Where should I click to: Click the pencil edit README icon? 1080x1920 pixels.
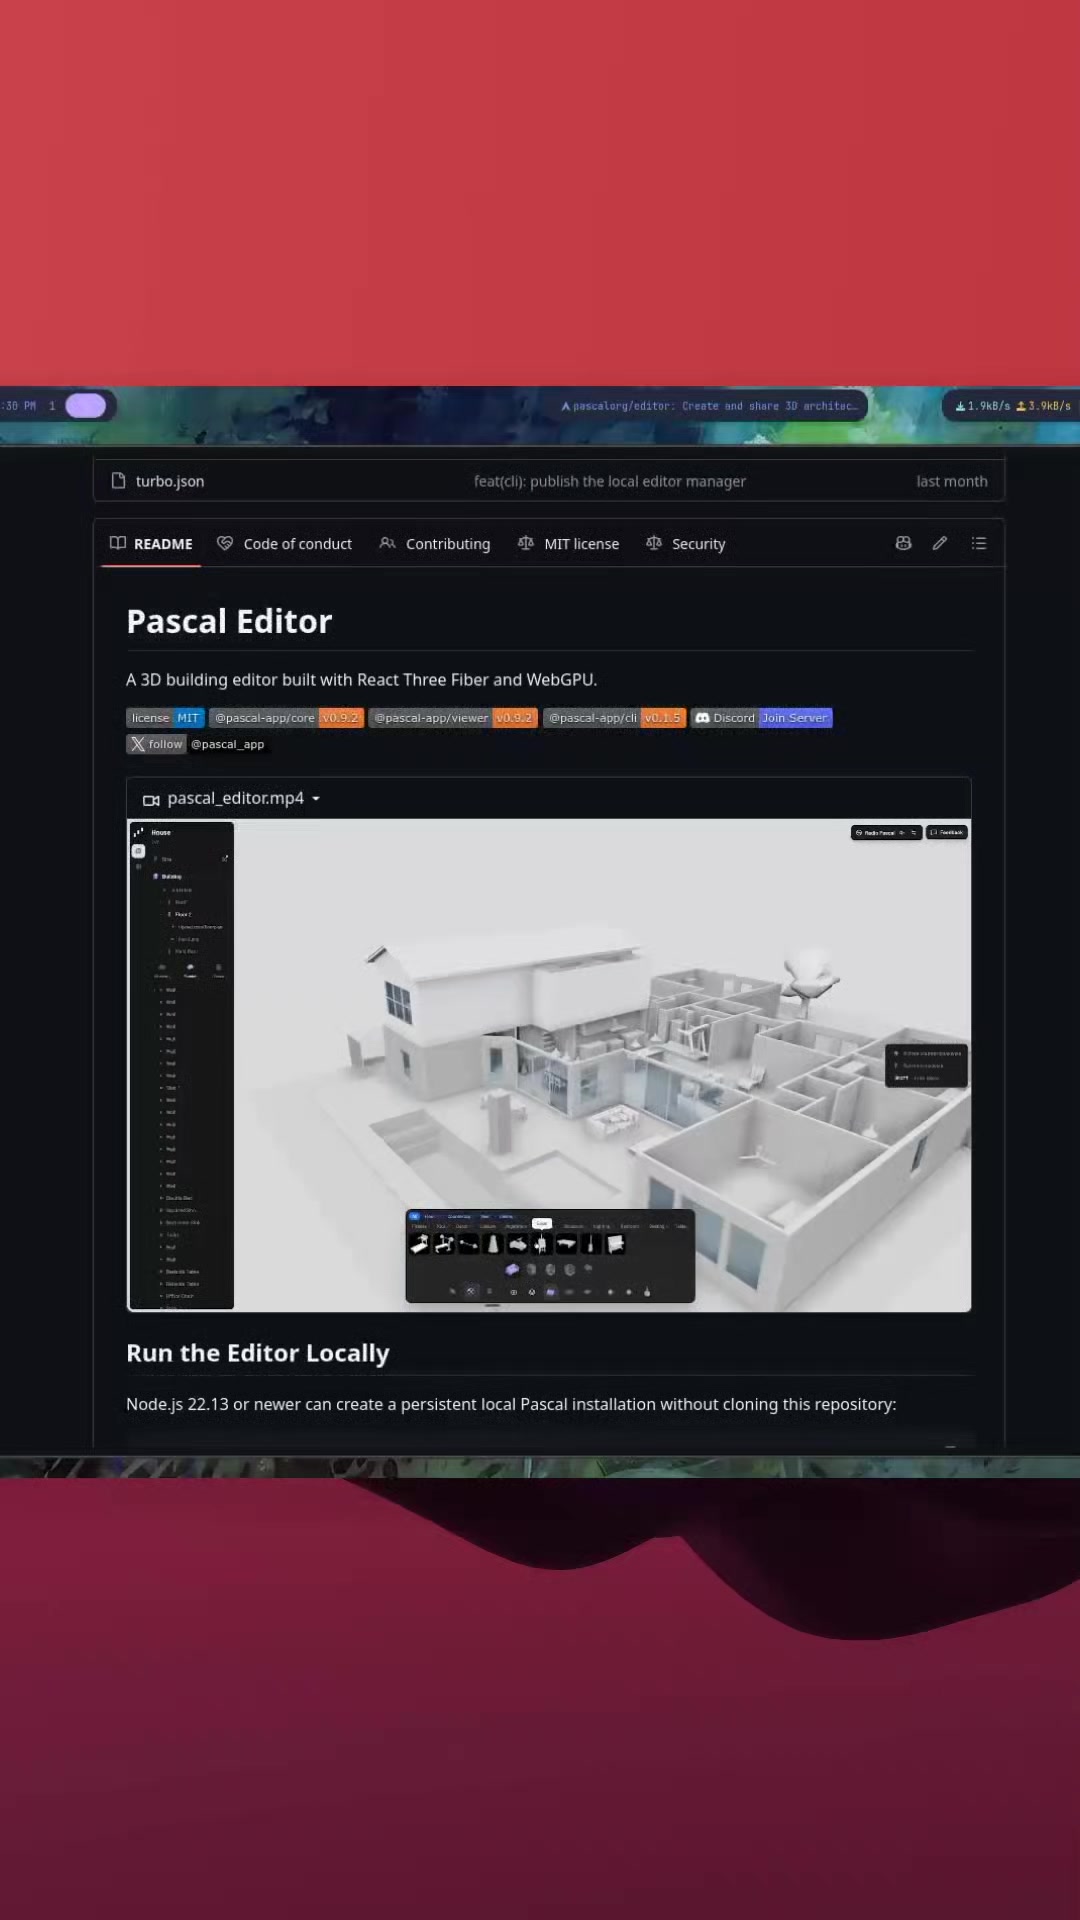point(940,543)
